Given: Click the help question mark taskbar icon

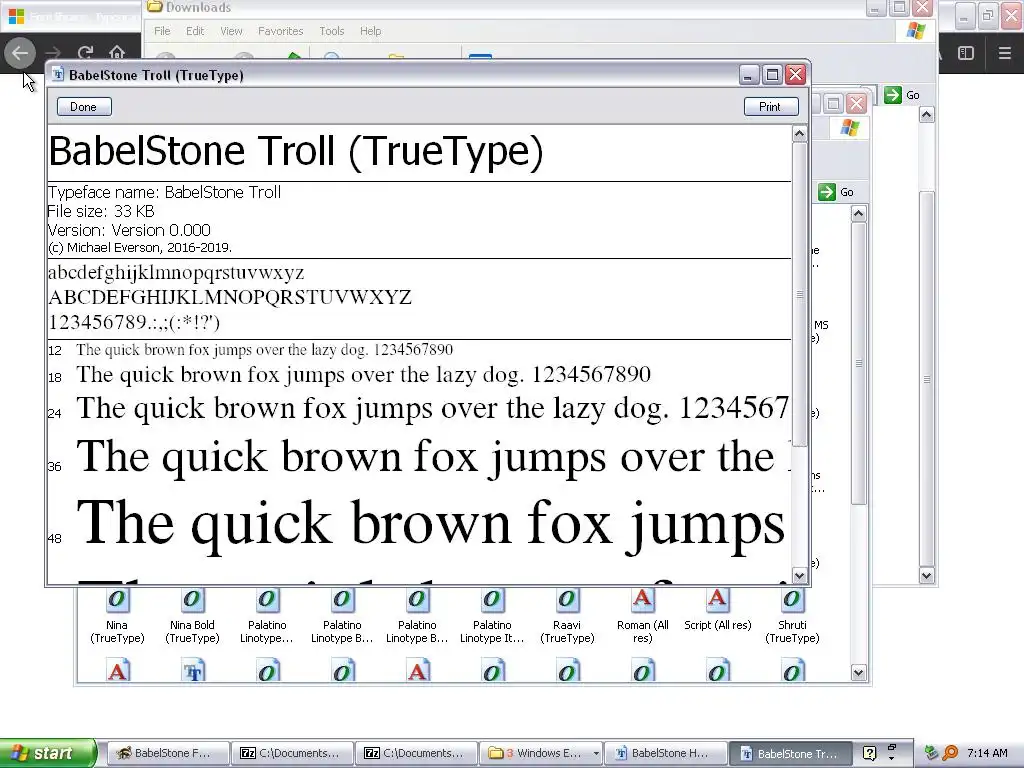Looking at the screenshot, I should coord(869,753).
